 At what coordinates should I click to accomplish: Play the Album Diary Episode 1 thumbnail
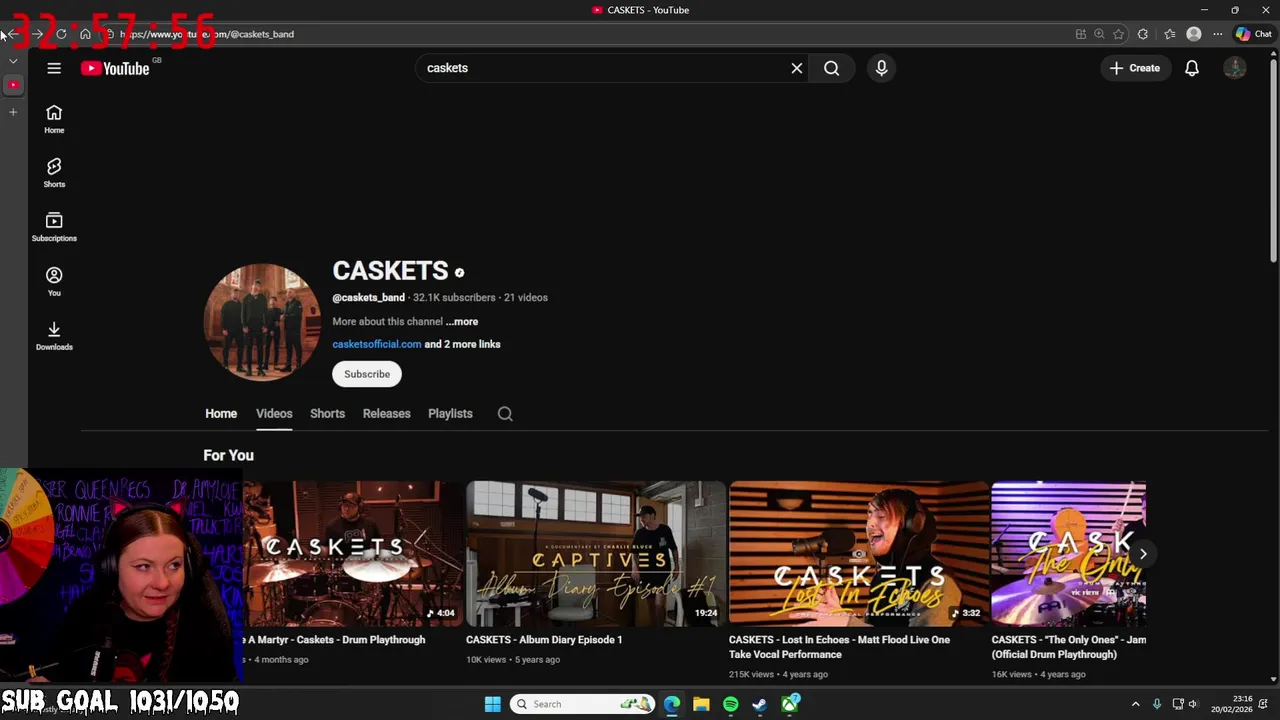click(x=596, y=553)
